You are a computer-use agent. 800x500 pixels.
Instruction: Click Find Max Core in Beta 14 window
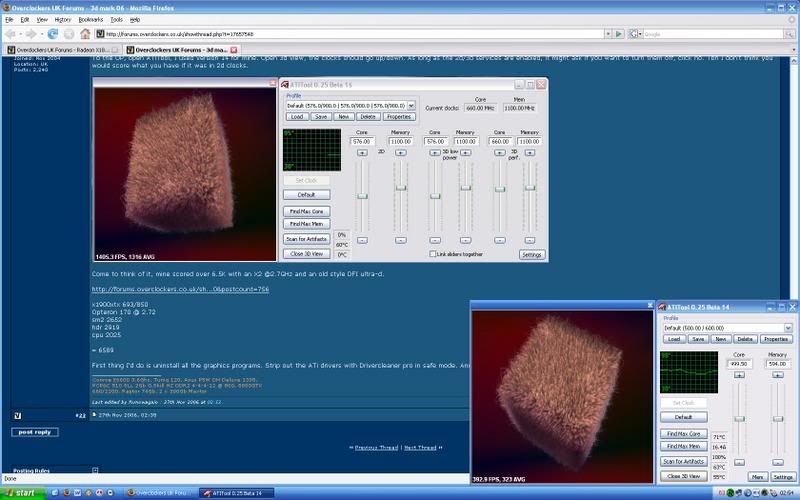(x=684, y=433)
